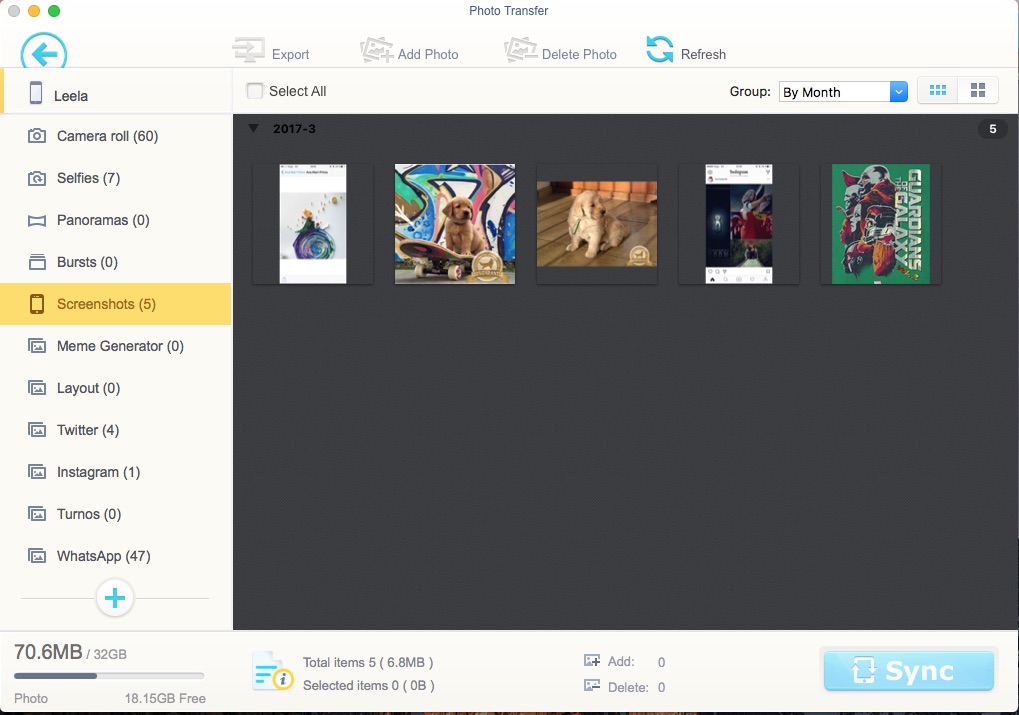Click the Export toolbar icon
The height and width of the screenshot is (715, 1019).
pos(248,52)
